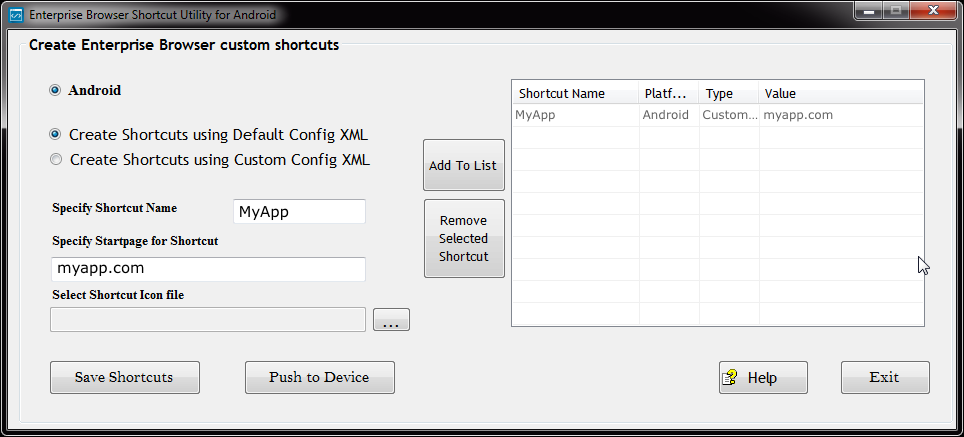
Task: Click the Value column header
Action: pos(840,93)
